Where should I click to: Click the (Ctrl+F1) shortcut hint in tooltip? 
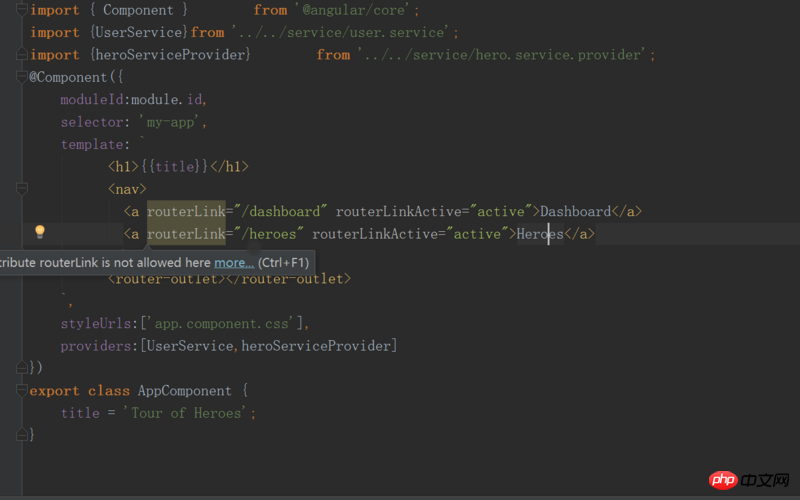pos(283,263)
